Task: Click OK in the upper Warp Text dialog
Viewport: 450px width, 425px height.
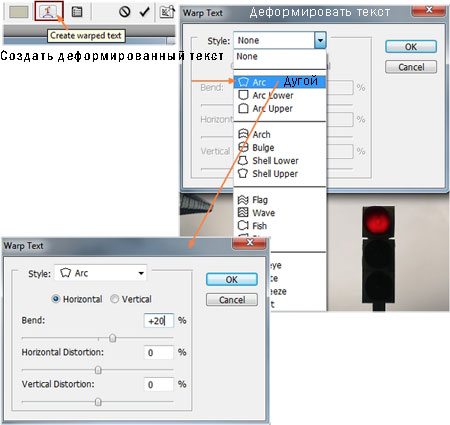Action: coord(411,47)
